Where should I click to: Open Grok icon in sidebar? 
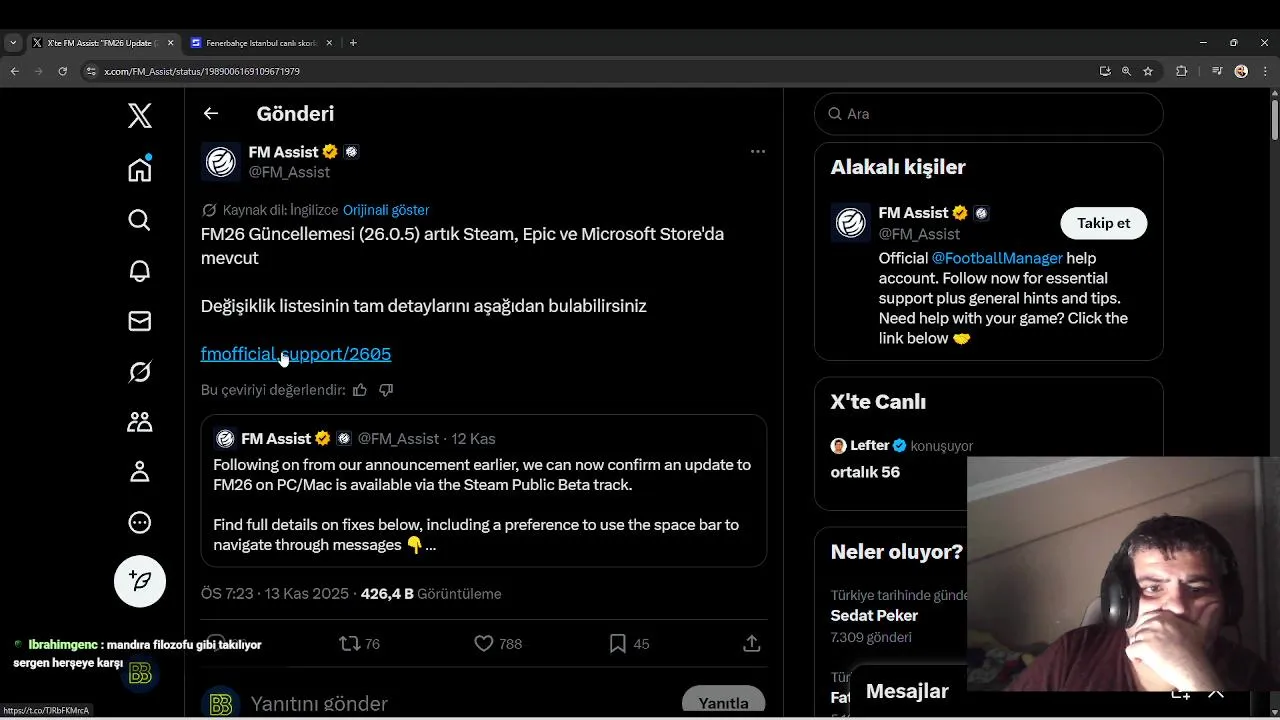pos(140,372)
